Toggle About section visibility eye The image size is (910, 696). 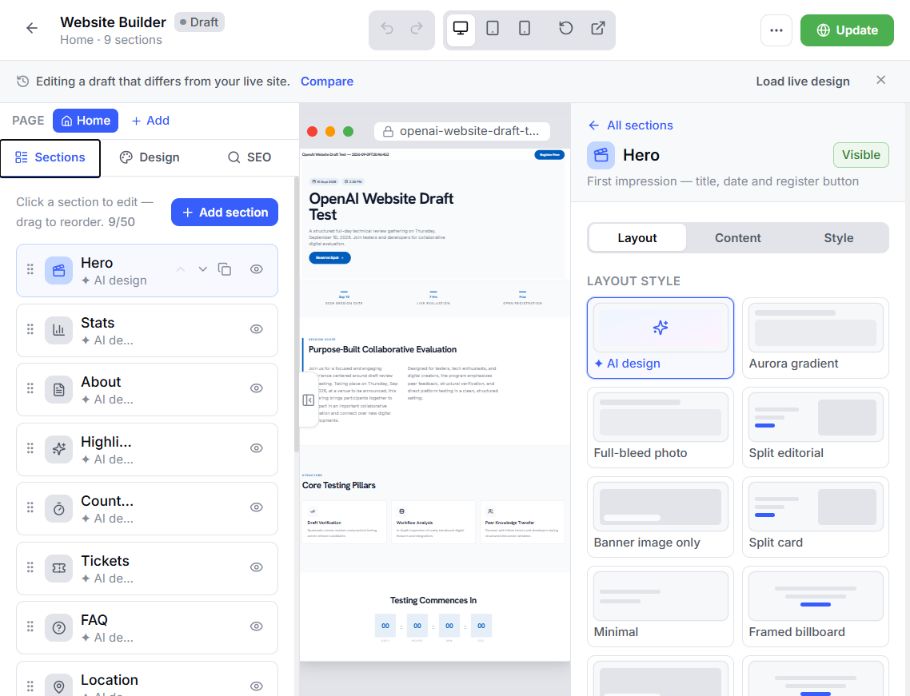point(257,388)
